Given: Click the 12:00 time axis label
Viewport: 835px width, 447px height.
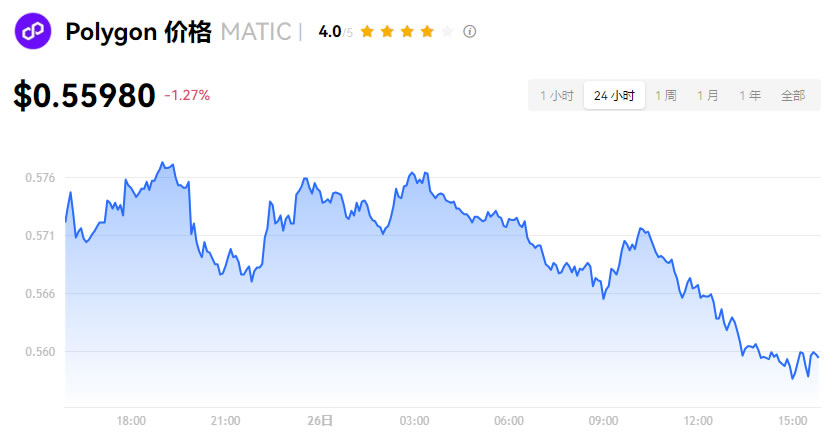Looking at the screenshot, I should tap(698, 420).
